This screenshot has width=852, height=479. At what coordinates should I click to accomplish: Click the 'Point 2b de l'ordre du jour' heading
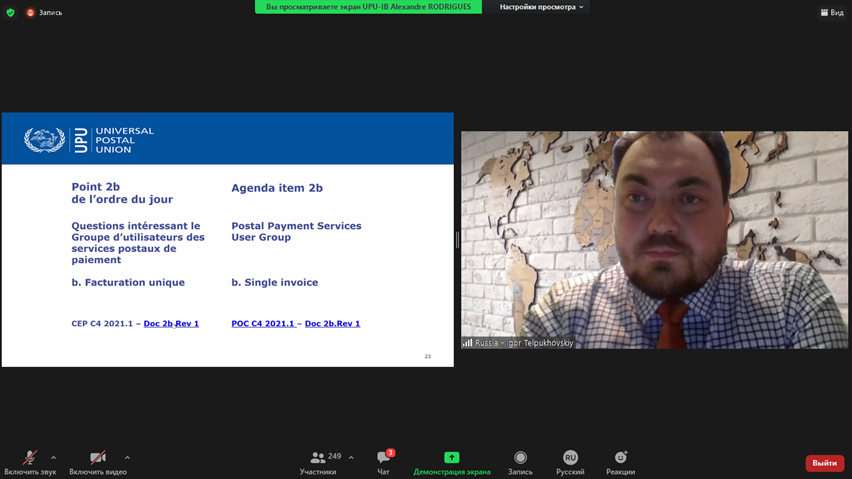pyautogui.click(x=122, y=193)
